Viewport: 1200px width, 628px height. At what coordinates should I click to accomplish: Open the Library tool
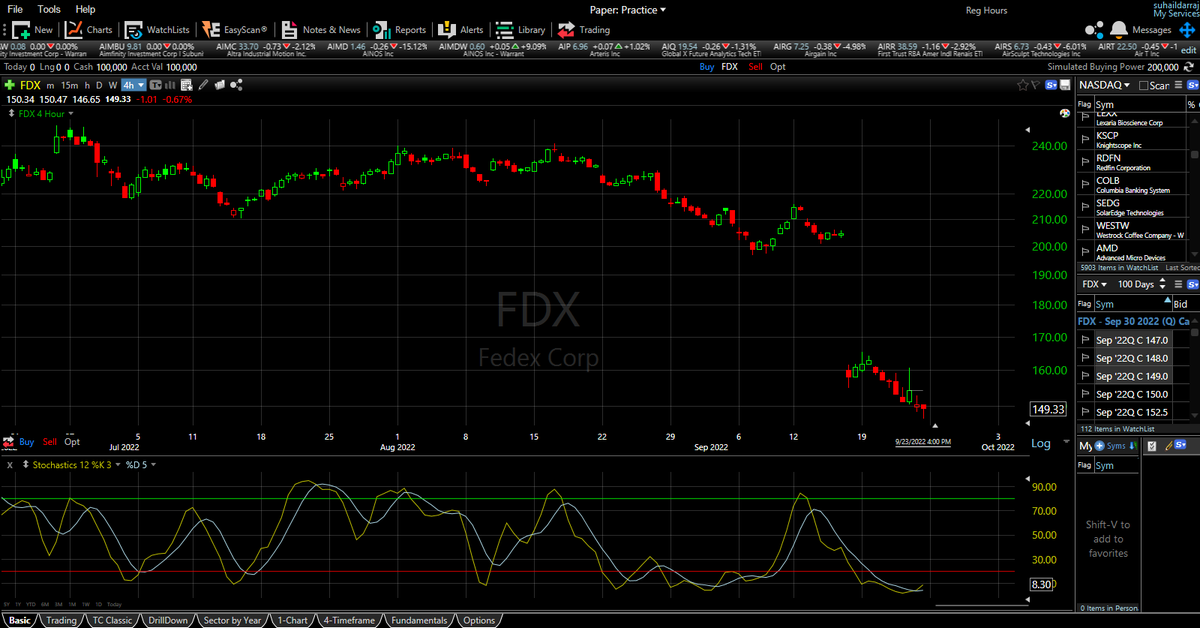[x=520, y=30]
